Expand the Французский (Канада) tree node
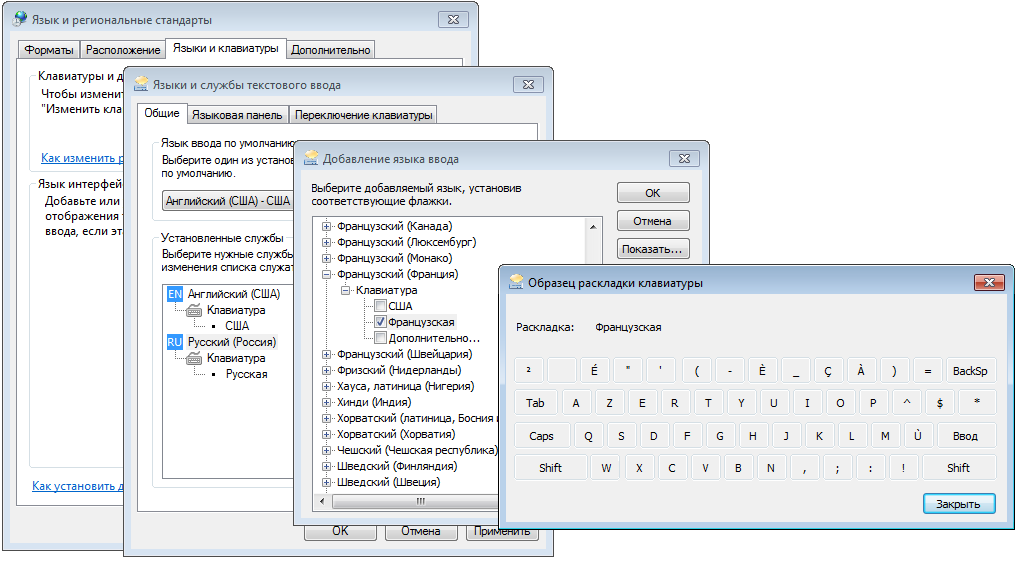 pyautogui.click(x=327, y=226)
